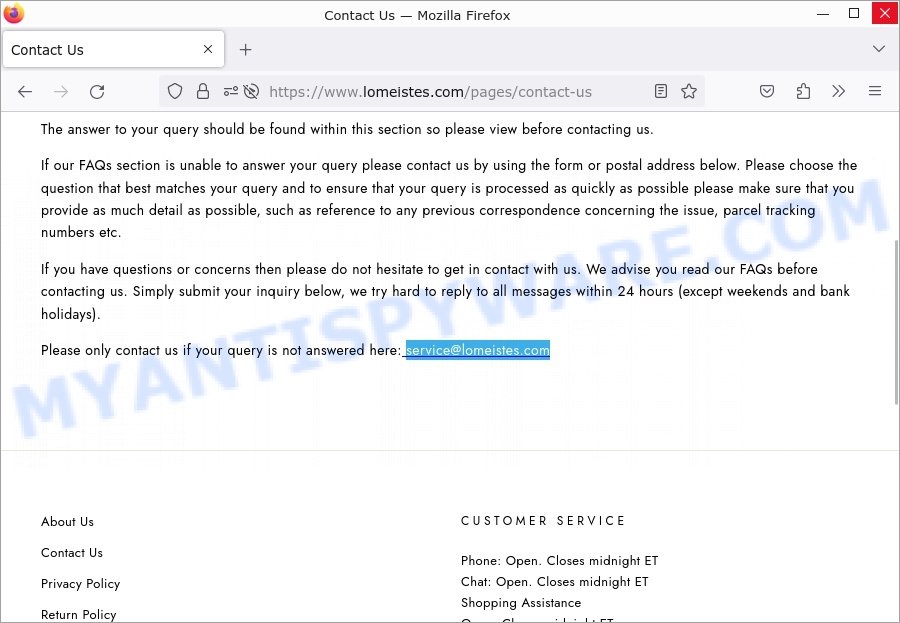Viewport: 900px width, 623px height.
Task: Click the CUSTOMER SERVICE heading
Action: coord(543,521)
